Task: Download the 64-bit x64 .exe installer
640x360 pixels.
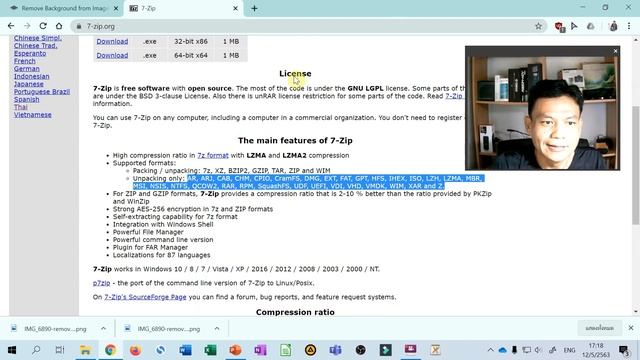Action: tap(112, 55)
